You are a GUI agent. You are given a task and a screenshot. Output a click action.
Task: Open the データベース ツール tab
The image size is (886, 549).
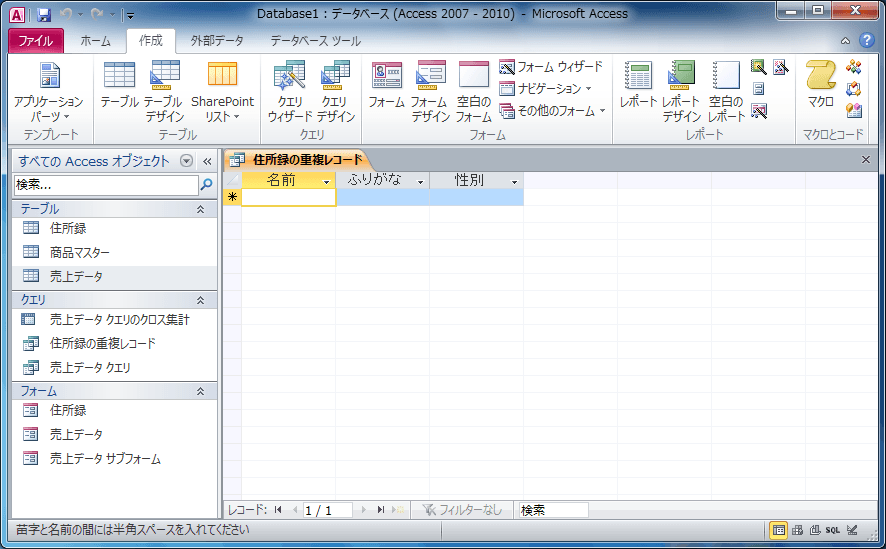(315, 41)
